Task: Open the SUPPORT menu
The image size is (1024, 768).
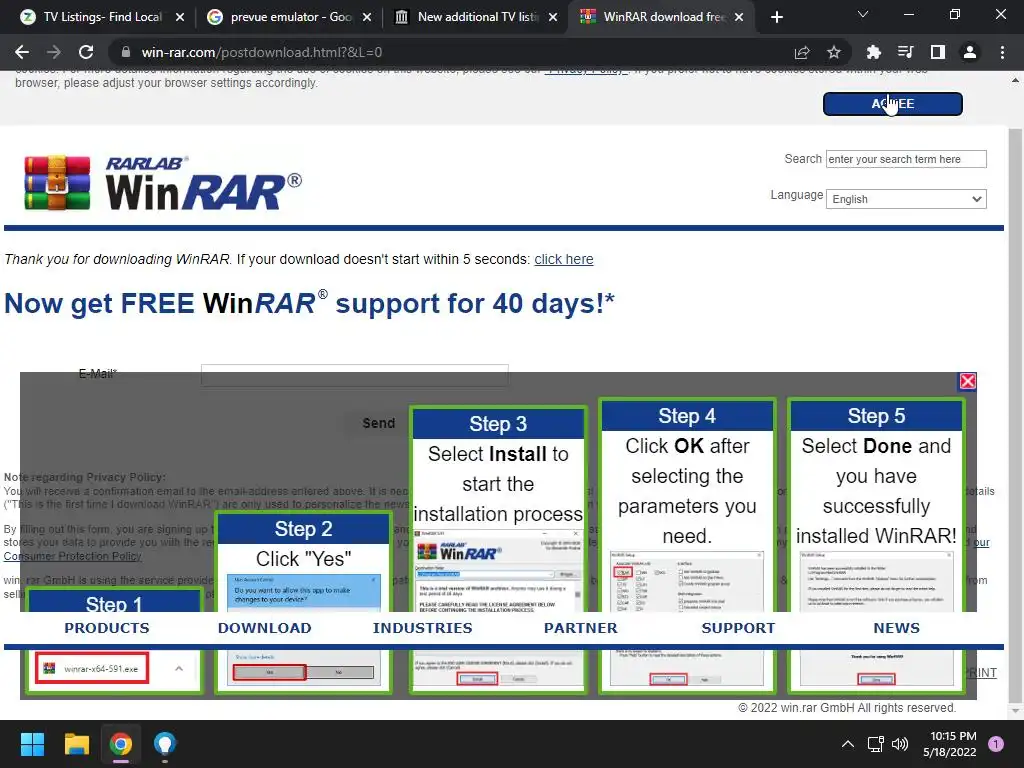Action: pos(738,628)
